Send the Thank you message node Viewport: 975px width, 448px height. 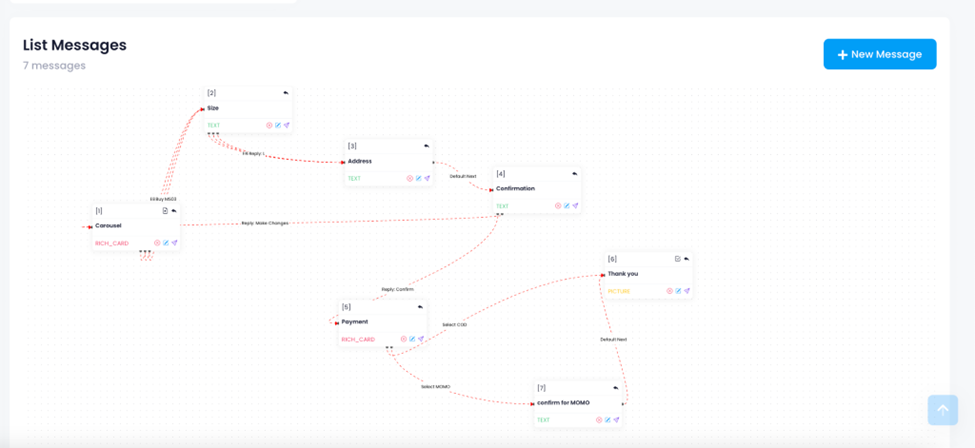pyautogui.click(x=687, y=291)
